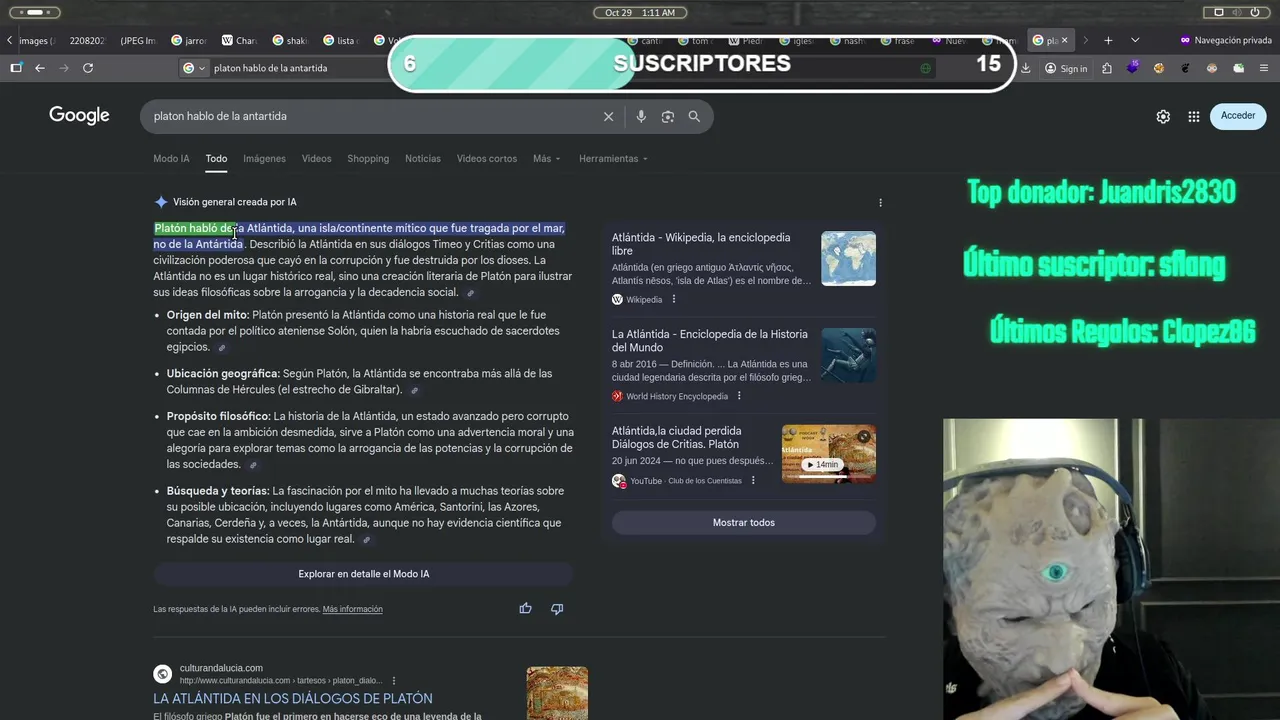Viewport: 1280px width, 720px height.
Task: Open the browser sidebar workspace icon
Action: pyautogui.click(x=16, y=68)
